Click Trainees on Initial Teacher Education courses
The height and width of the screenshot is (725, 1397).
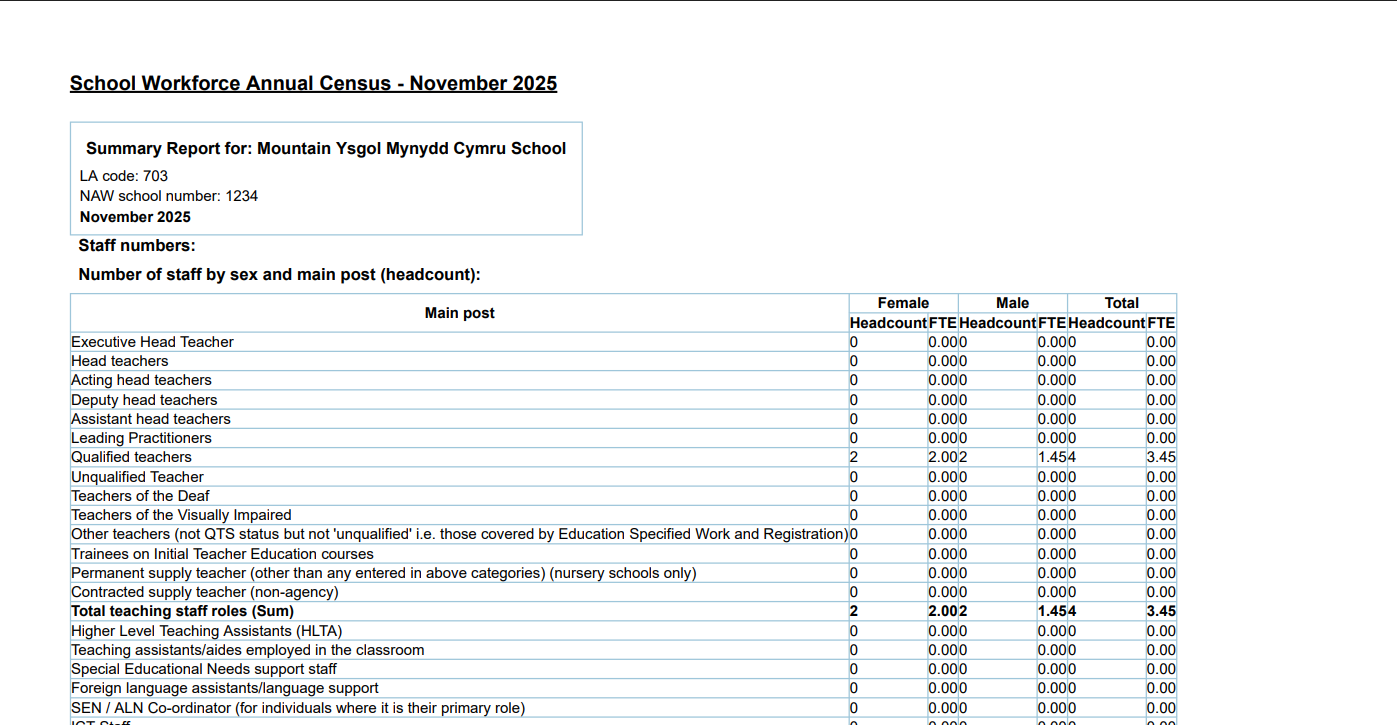222,554
